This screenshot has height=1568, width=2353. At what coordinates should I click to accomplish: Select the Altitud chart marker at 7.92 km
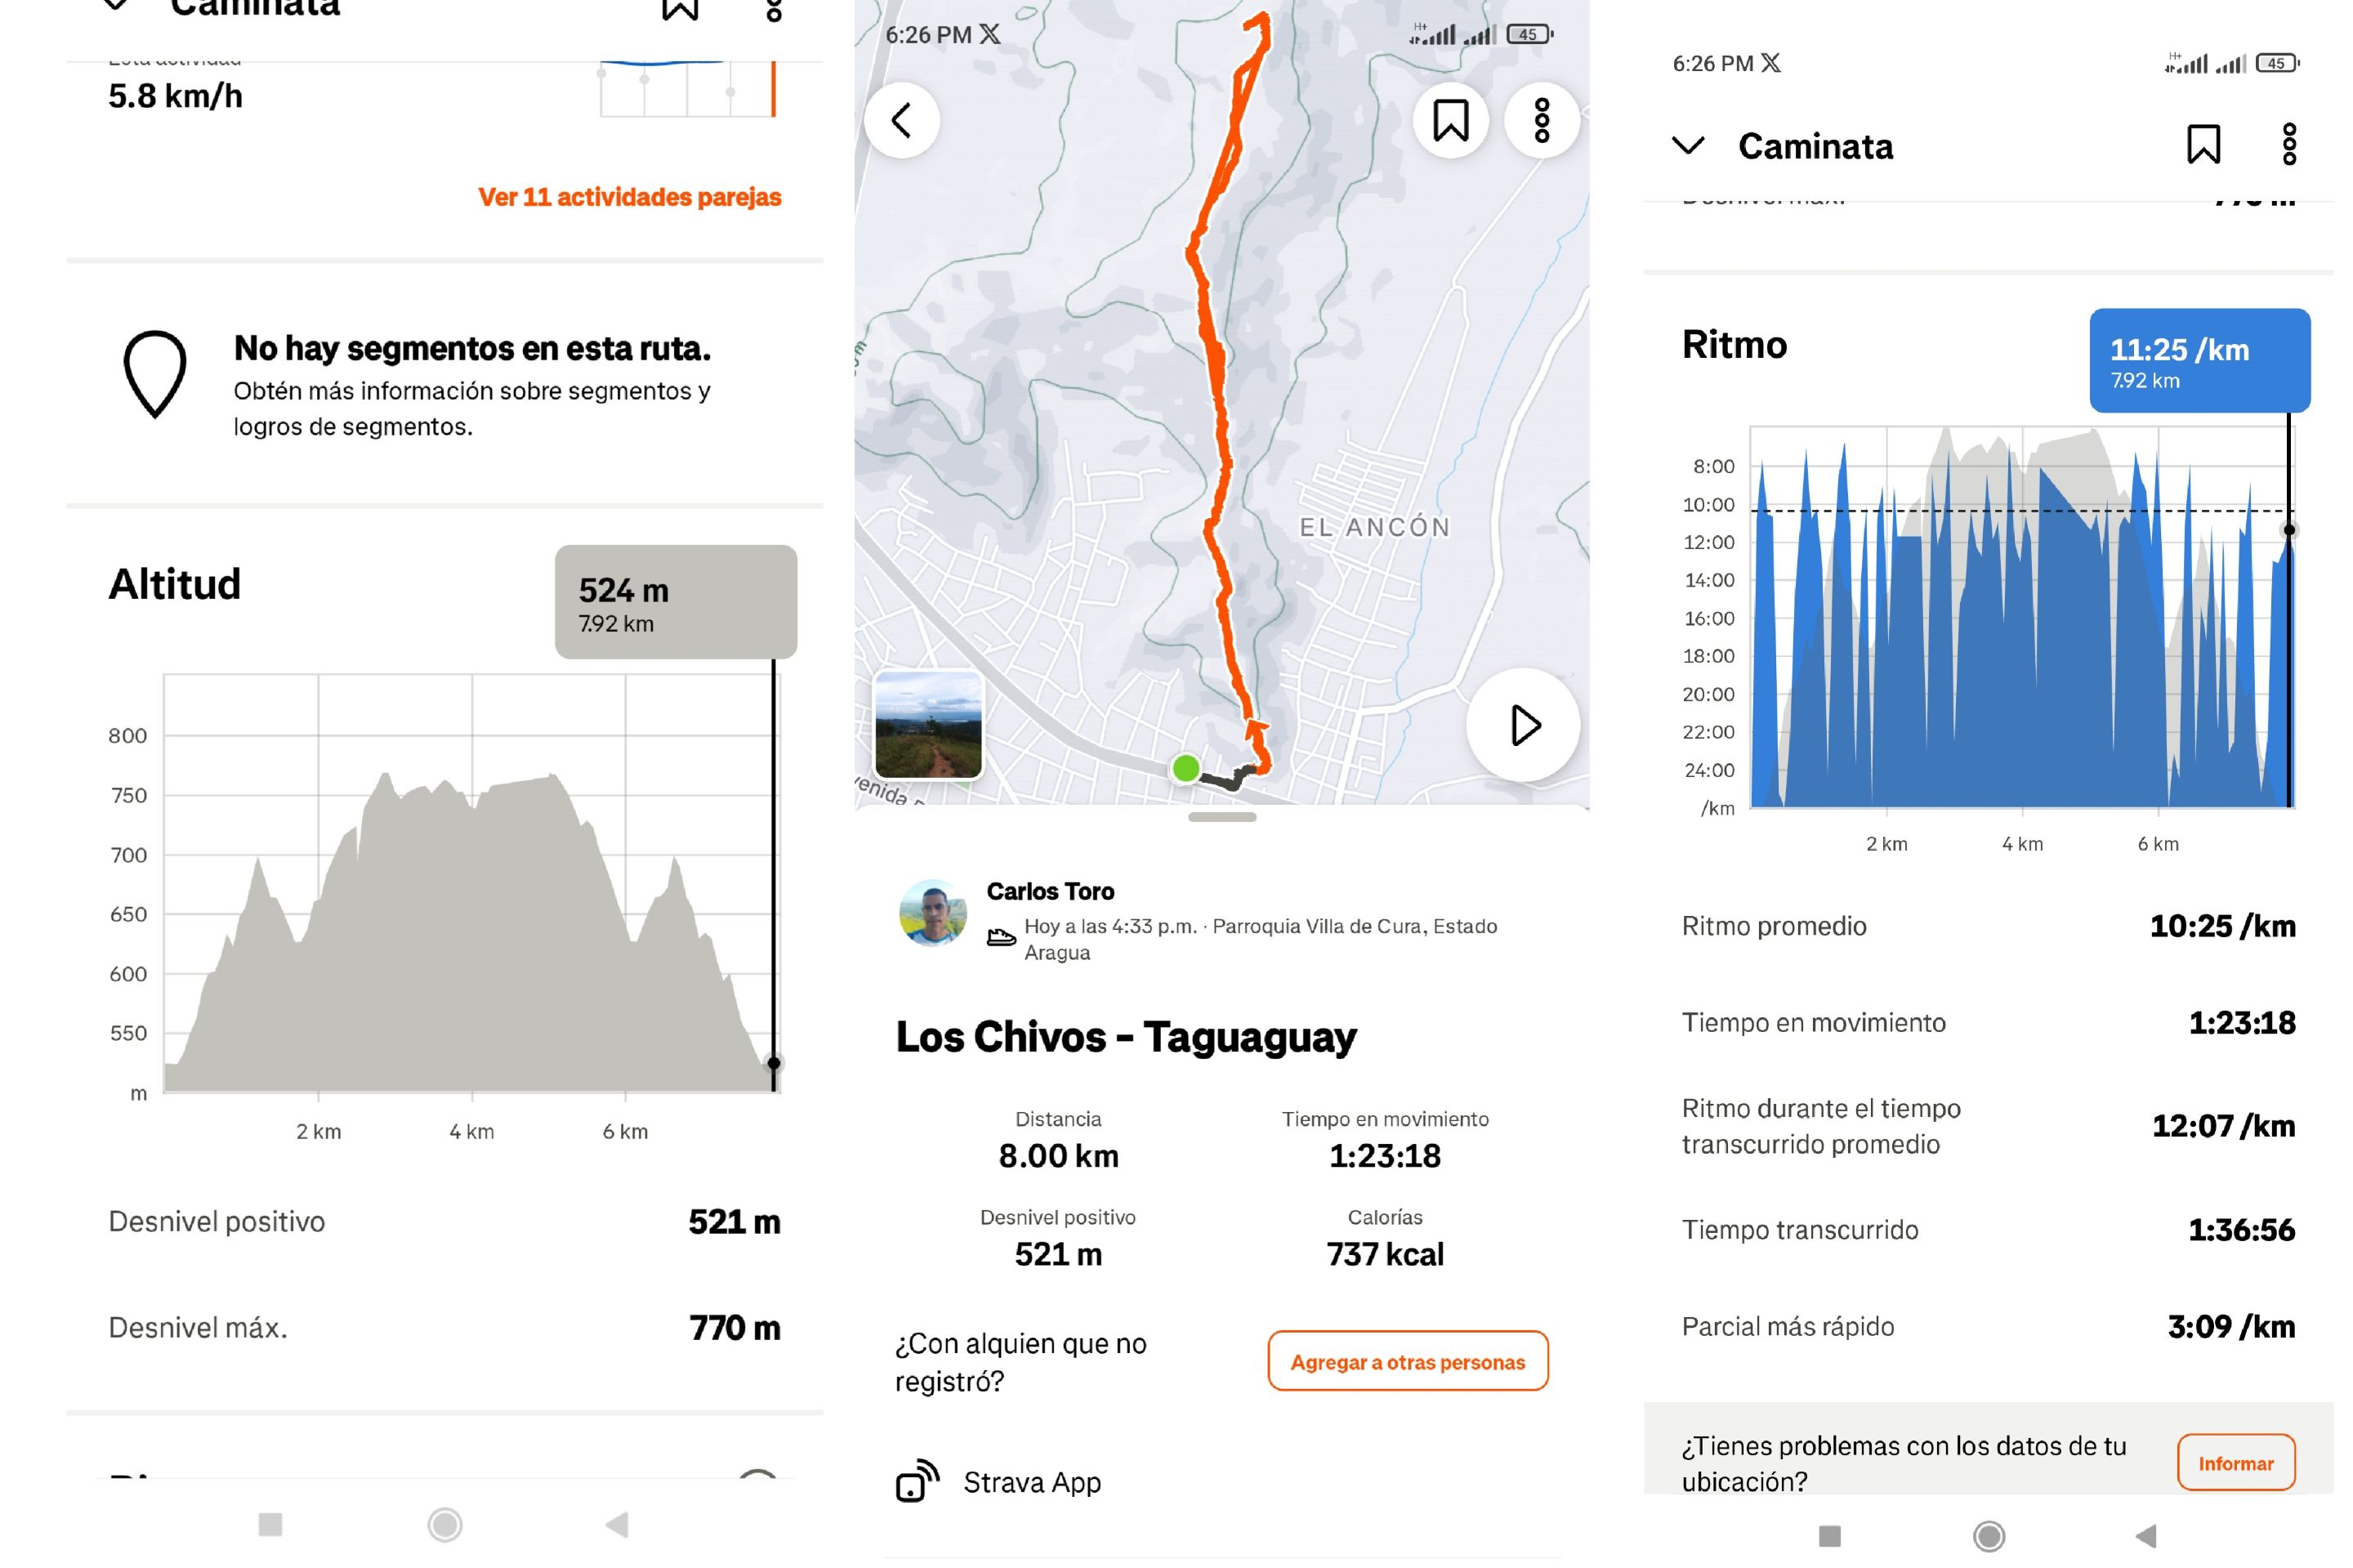tap(773, 1062)
